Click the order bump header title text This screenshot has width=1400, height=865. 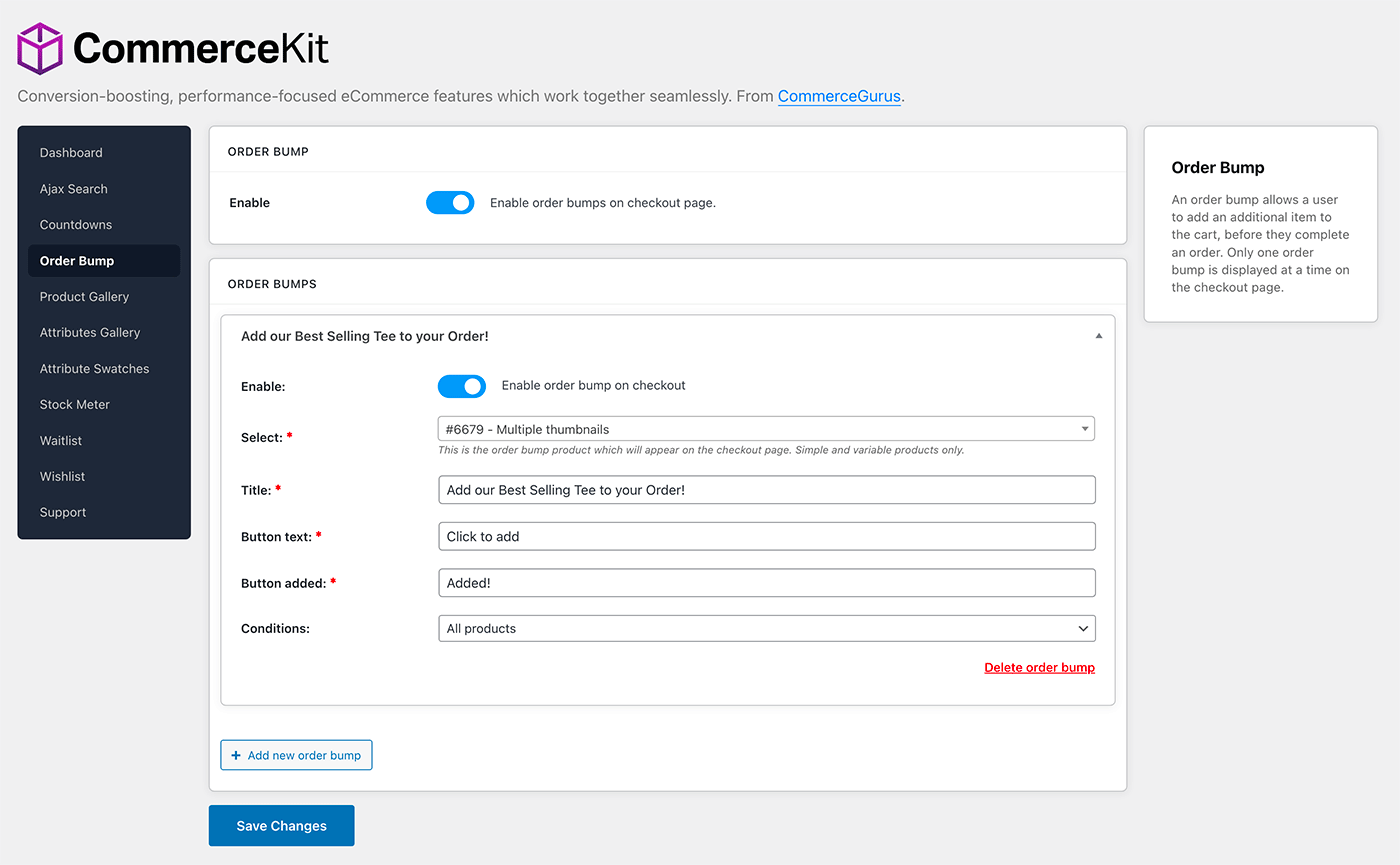[365, 337]
